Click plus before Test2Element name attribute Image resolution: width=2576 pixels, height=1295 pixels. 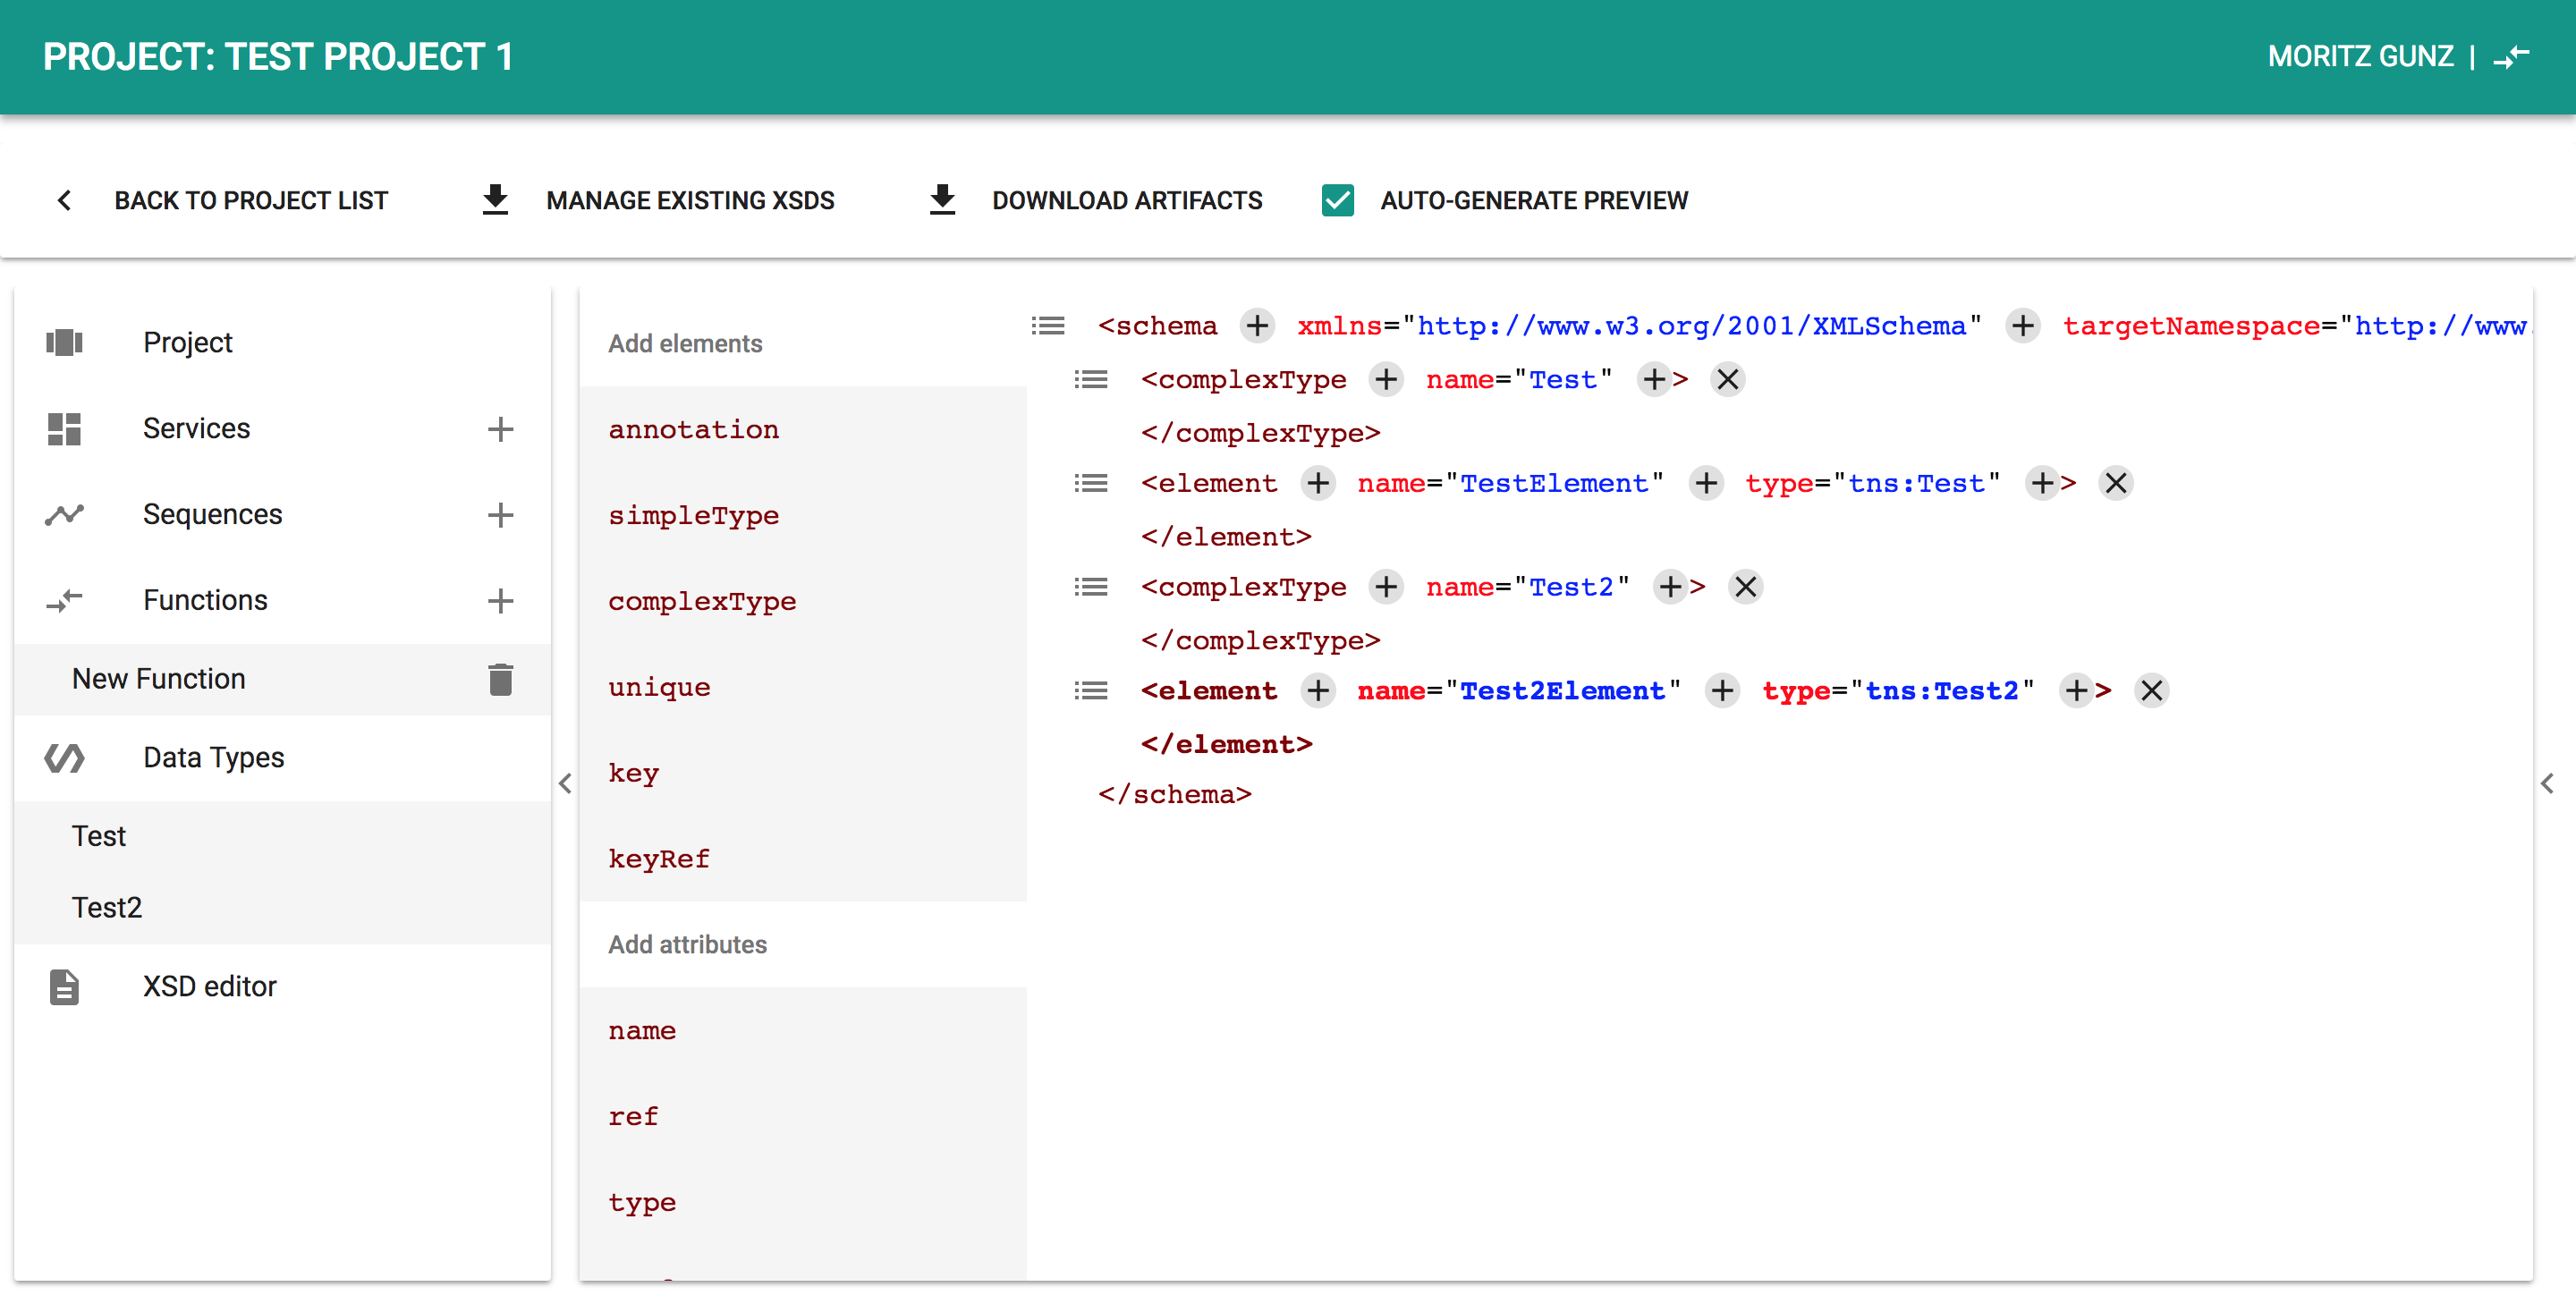pyautogui.click(x=1318, y=691)
